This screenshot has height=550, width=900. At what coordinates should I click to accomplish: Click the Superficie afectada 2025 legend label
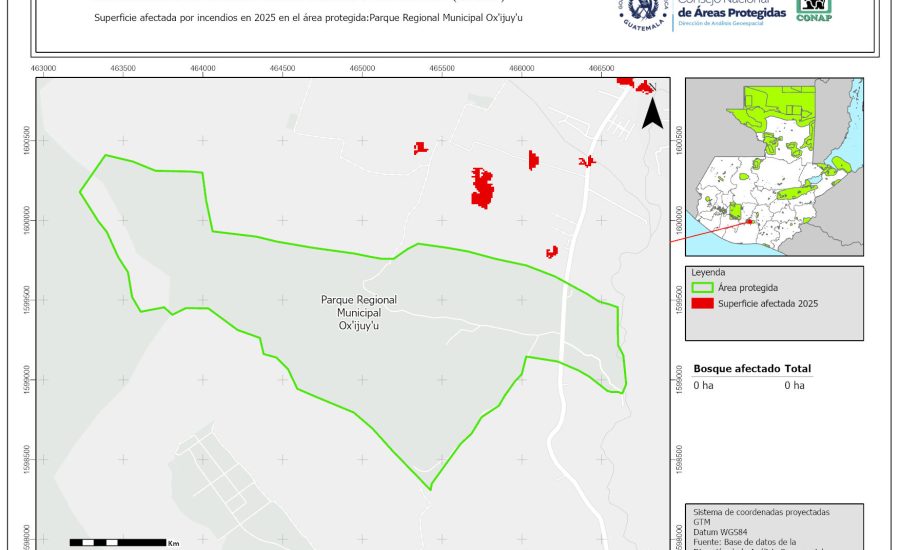(768, 303)
